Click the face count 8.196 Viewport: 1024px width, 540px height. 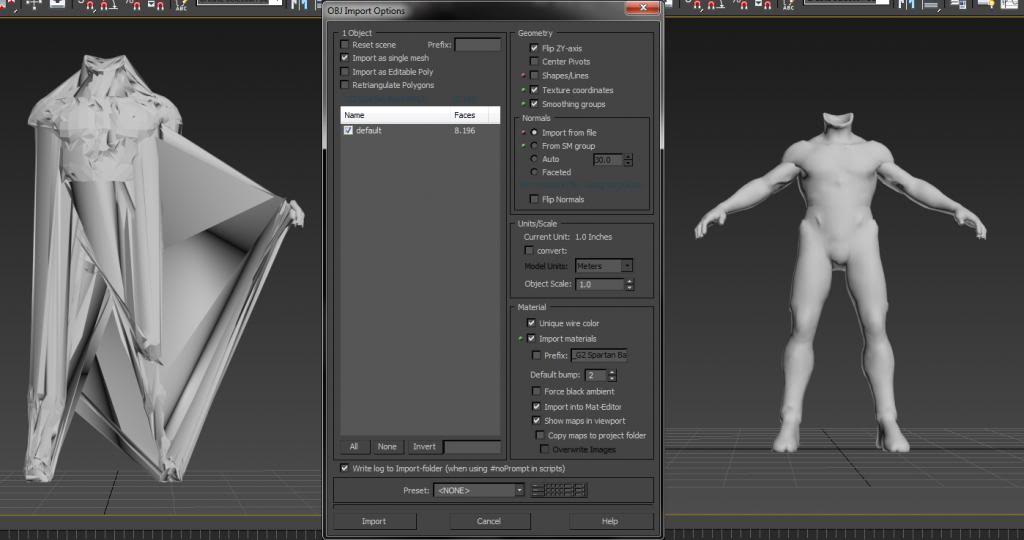[465, 131]
